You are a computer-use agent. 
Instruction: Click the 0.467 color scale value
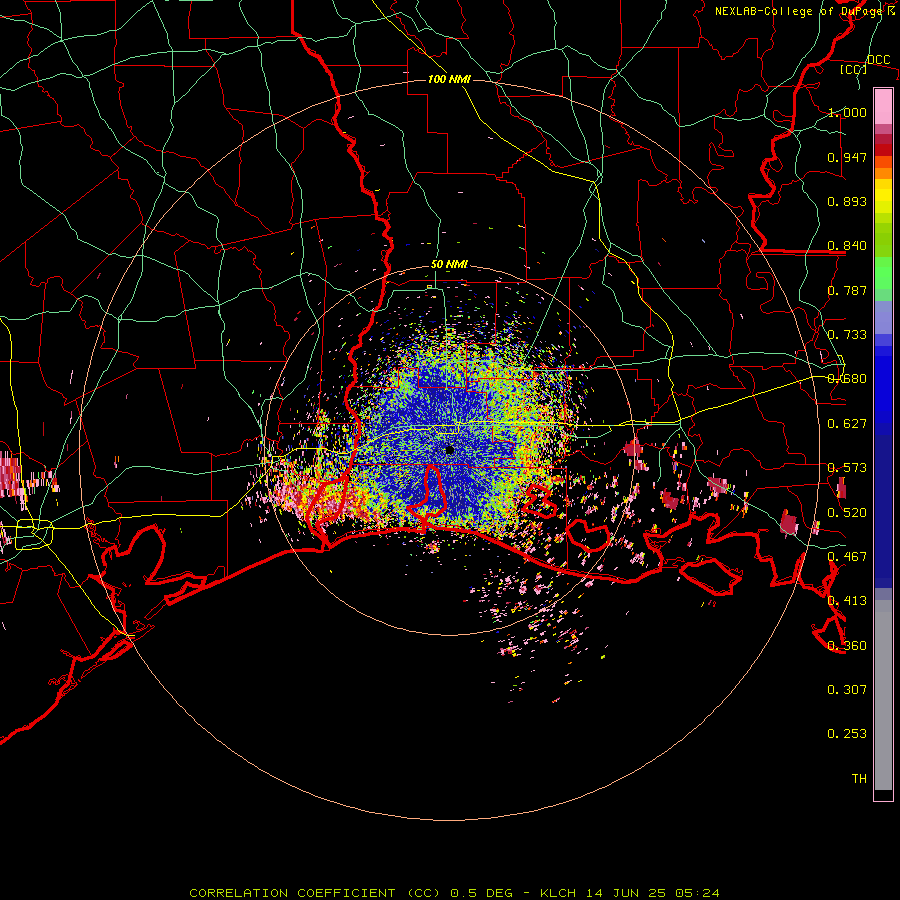click(847, 557)
